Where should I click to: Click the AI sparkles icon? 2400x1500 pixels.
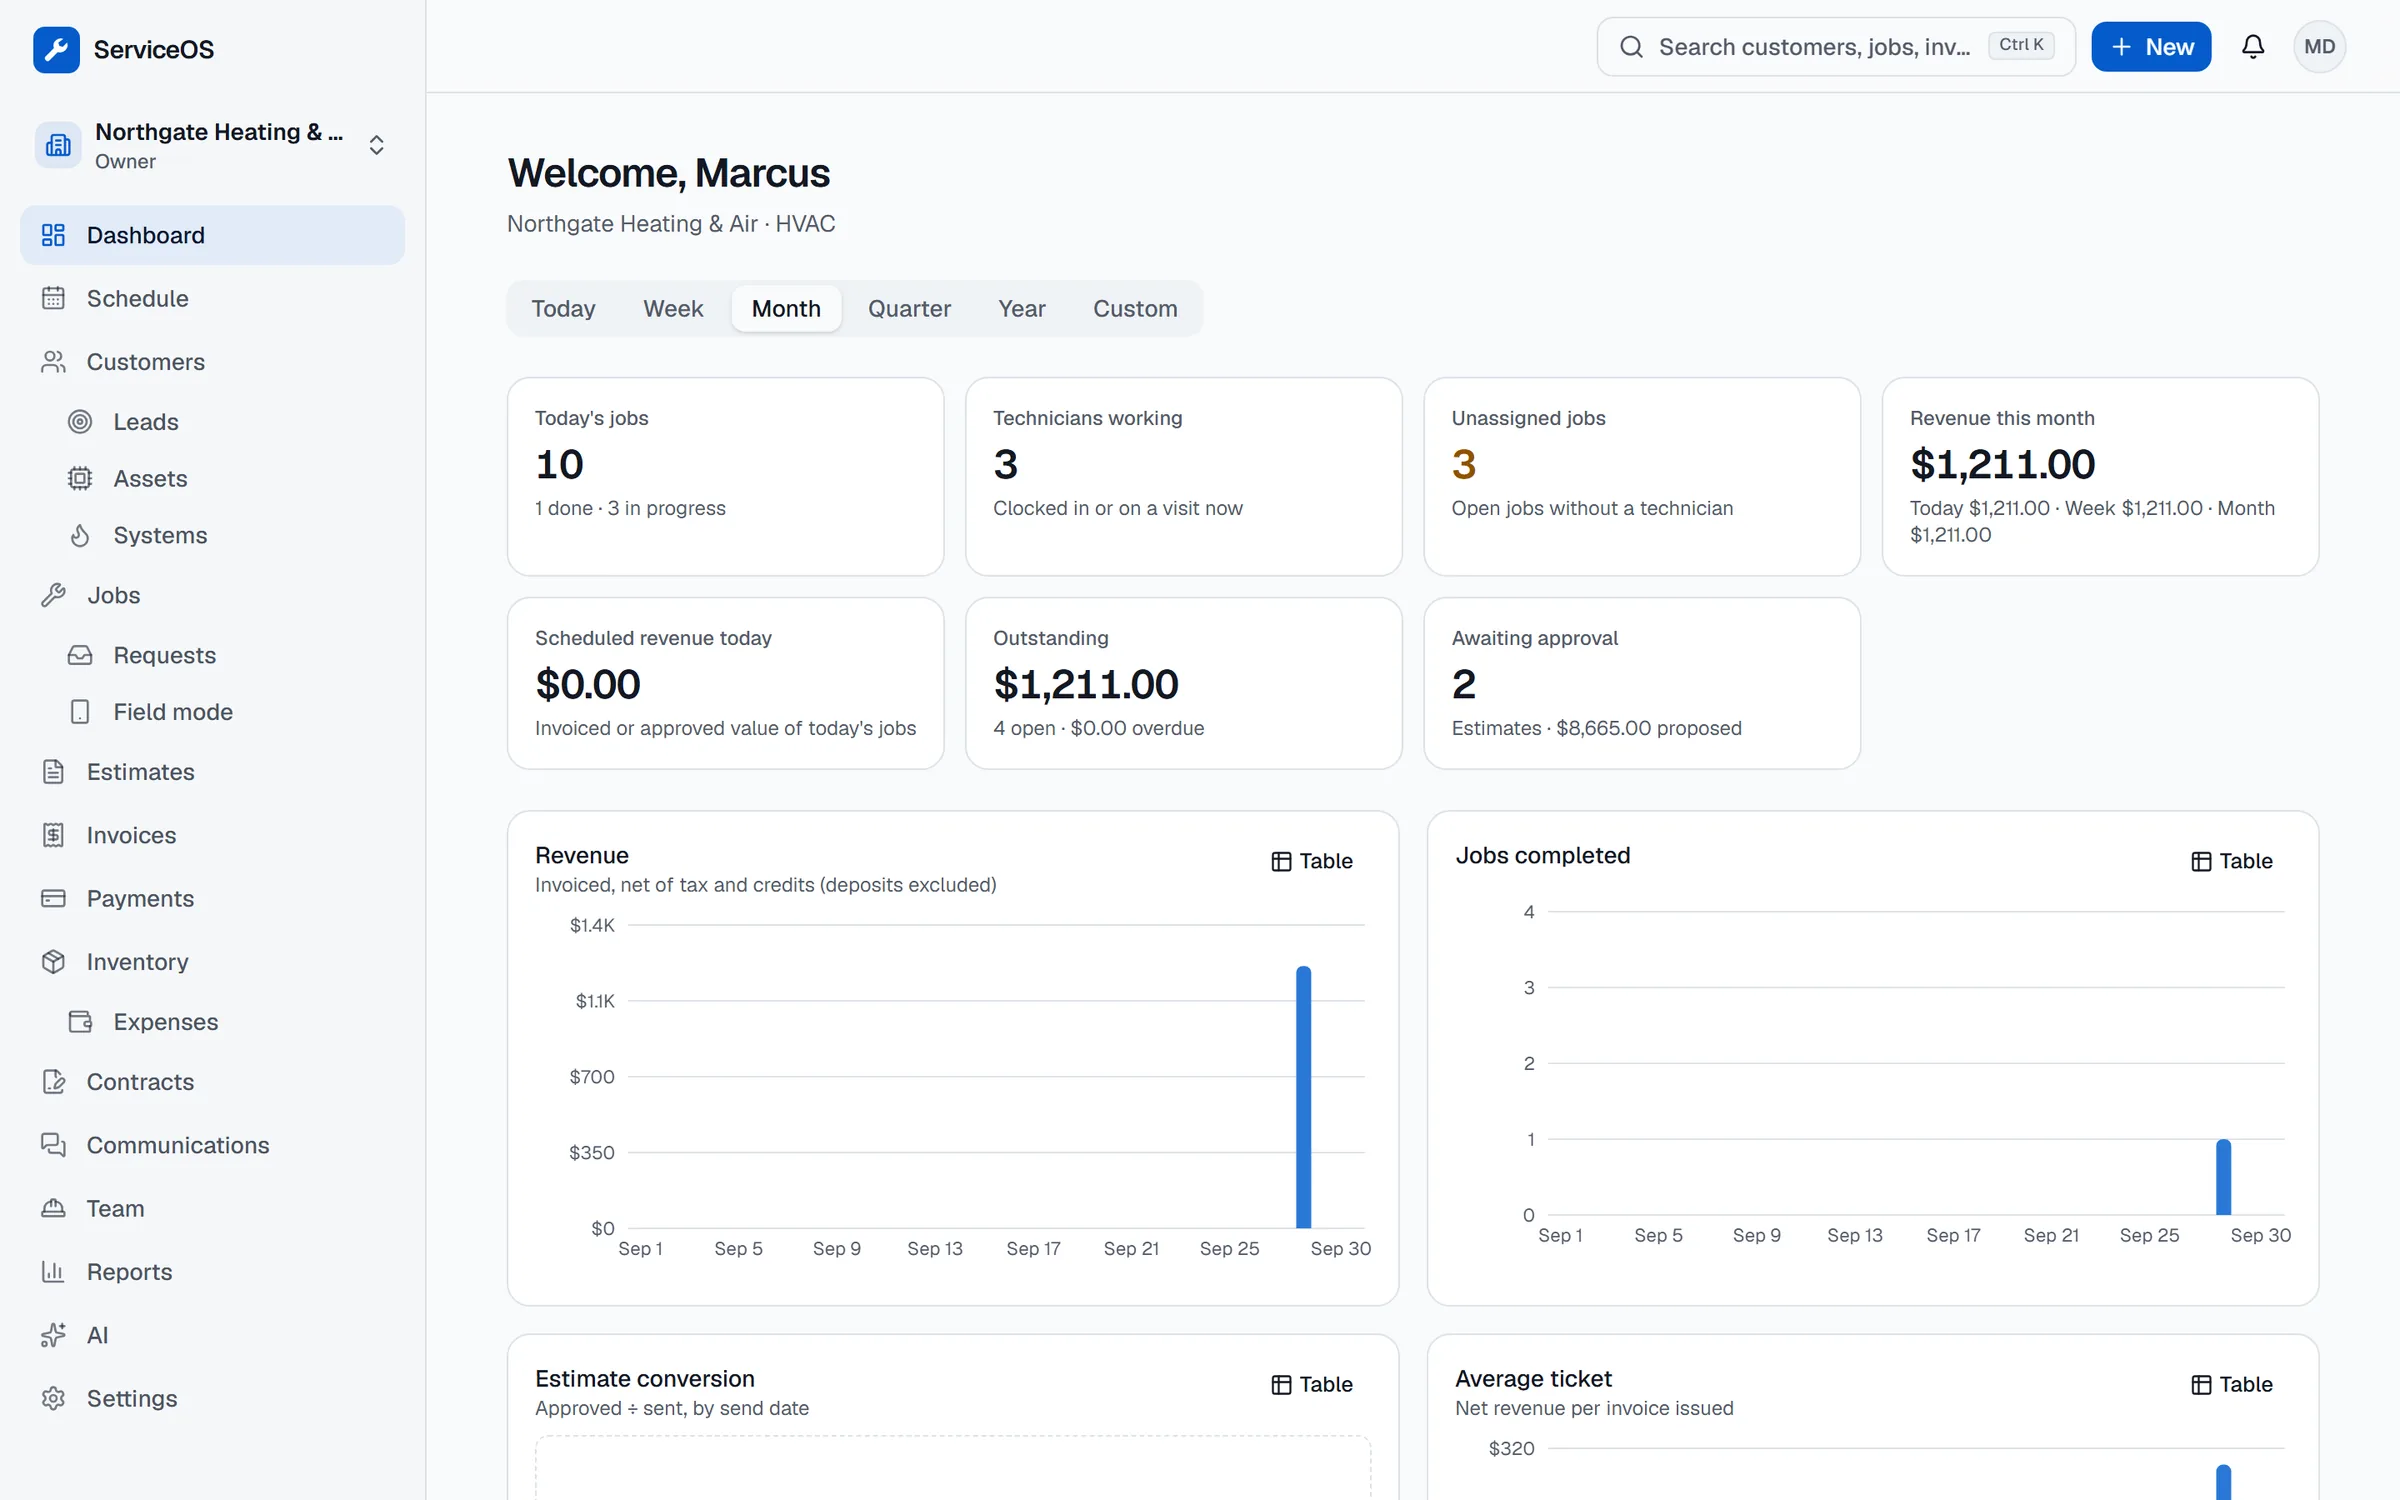(x=53, y=1335)
